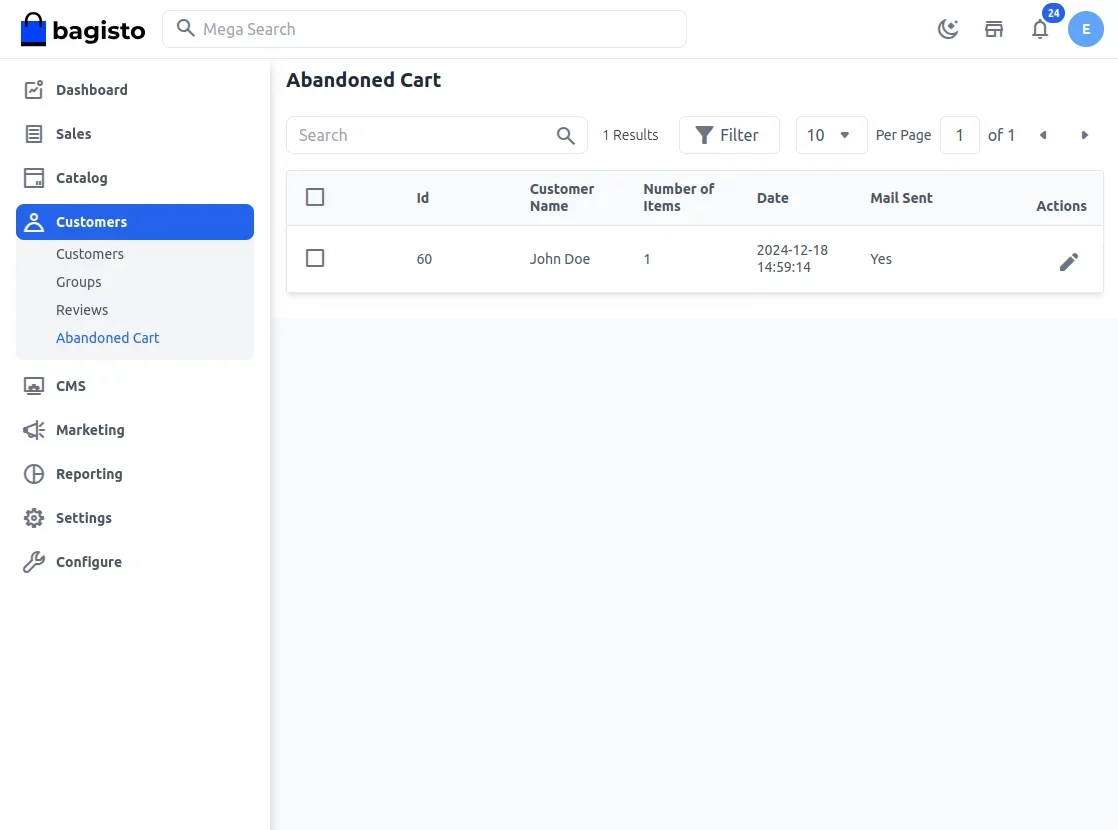The width and height of the screenshot is (1118, 830).
Task: Open the 10 per page dropdown
Action: pyautogui.click(x=831, y=135)
